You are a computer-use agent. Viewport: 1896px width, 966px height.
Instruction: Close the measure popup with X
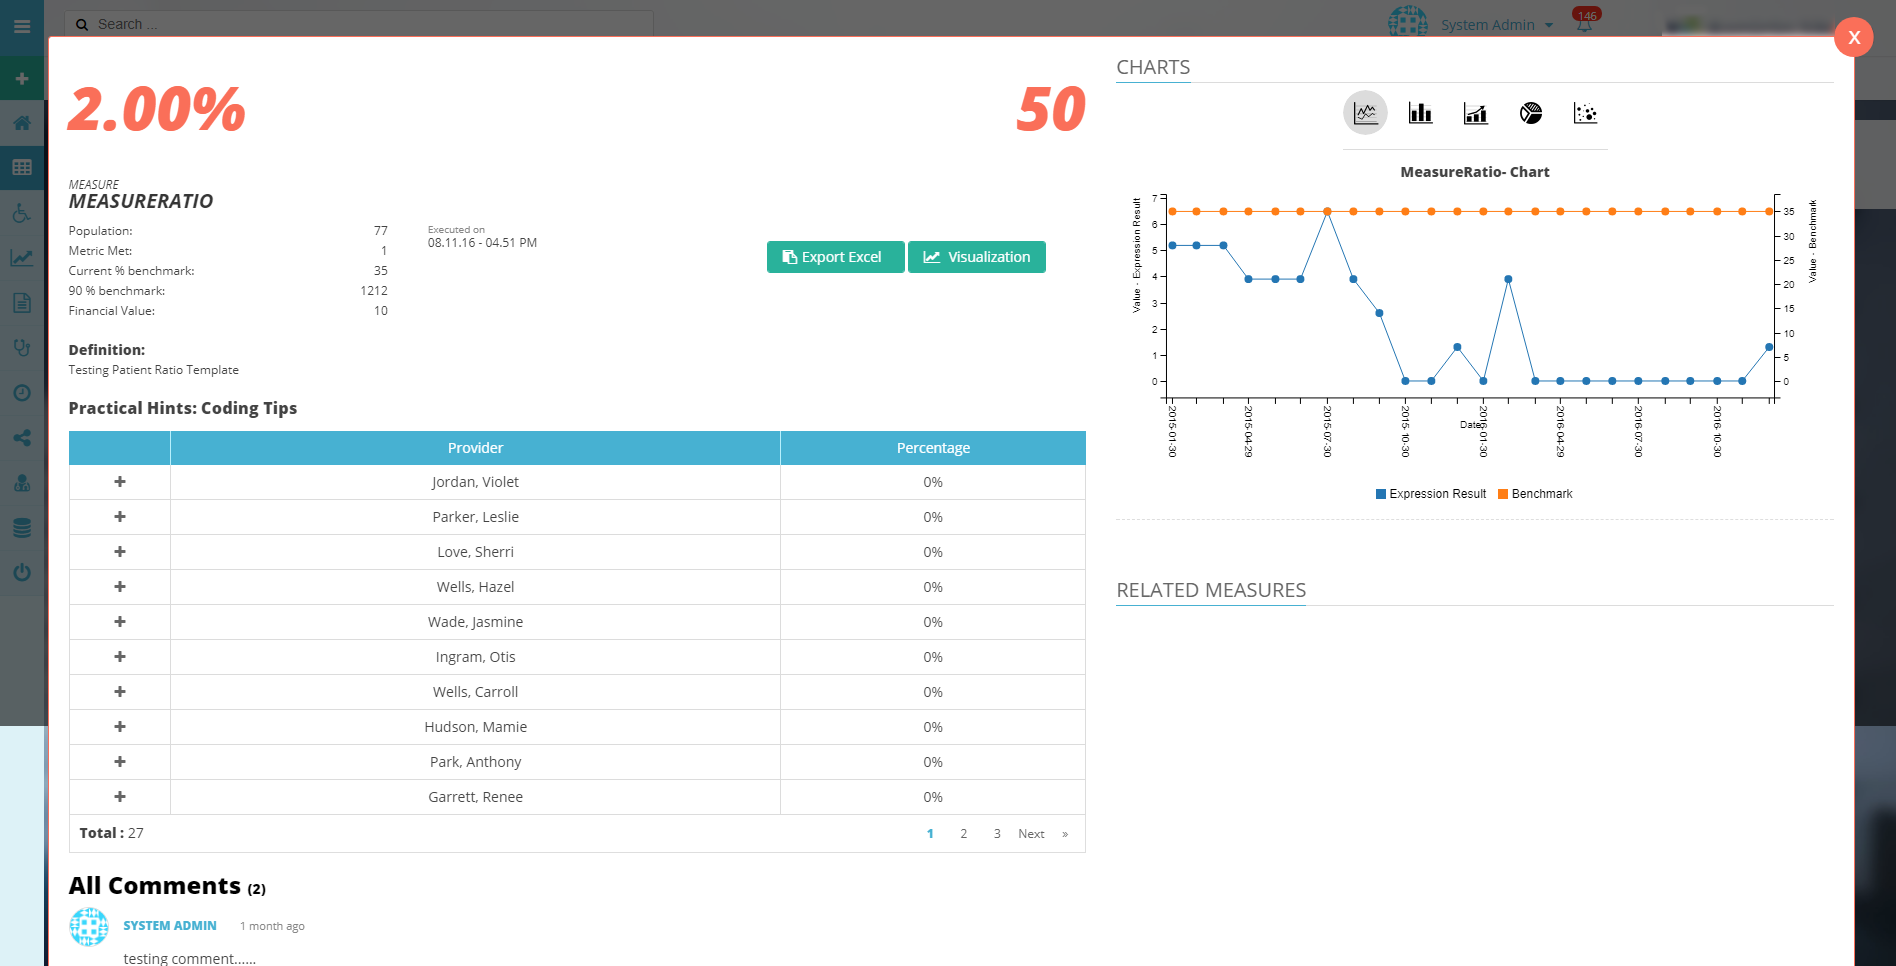point(1853,38)
